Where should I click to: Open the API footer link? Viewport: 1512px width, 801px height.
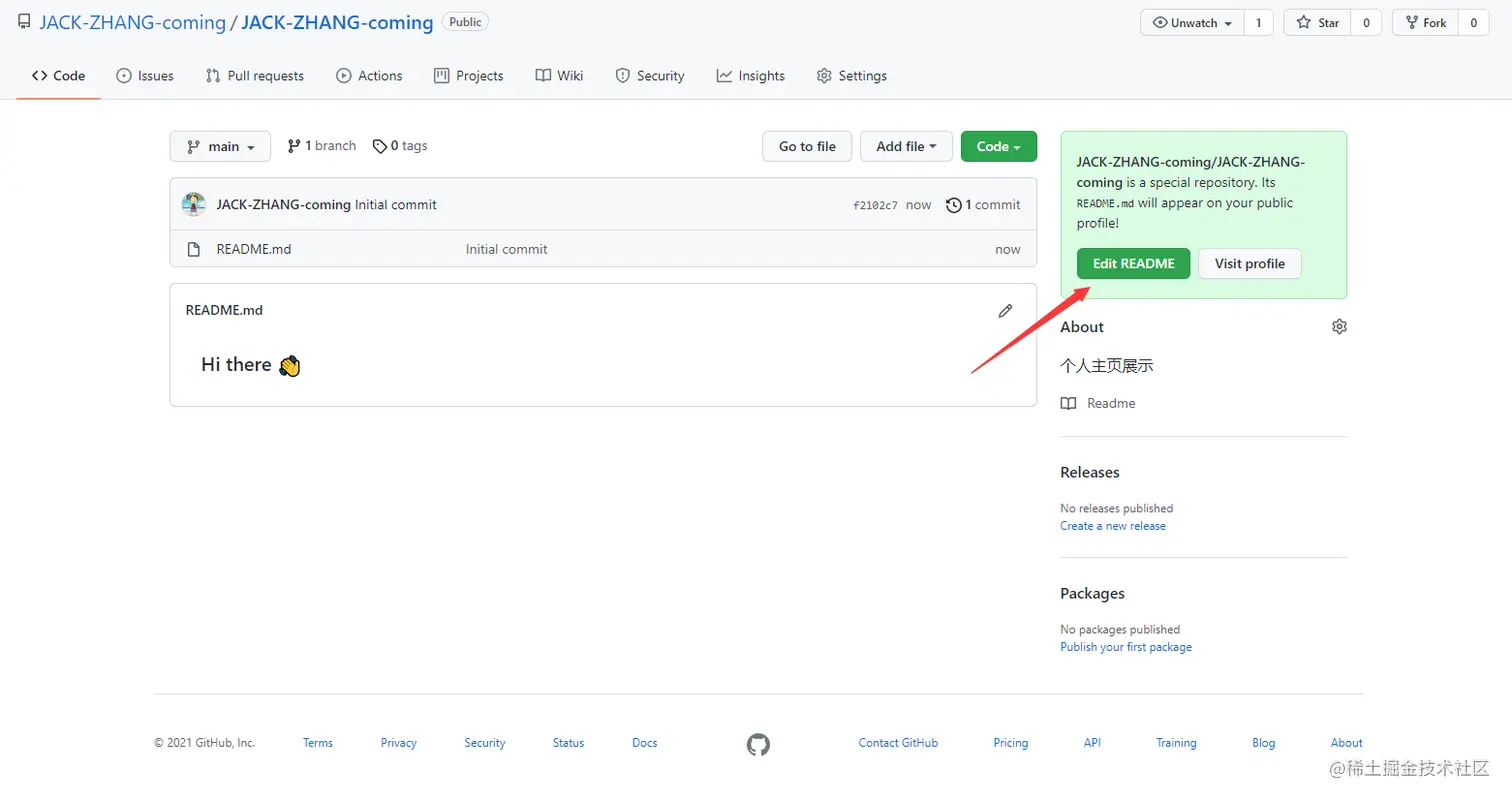pyautogui.click(x=1093, y=743)
